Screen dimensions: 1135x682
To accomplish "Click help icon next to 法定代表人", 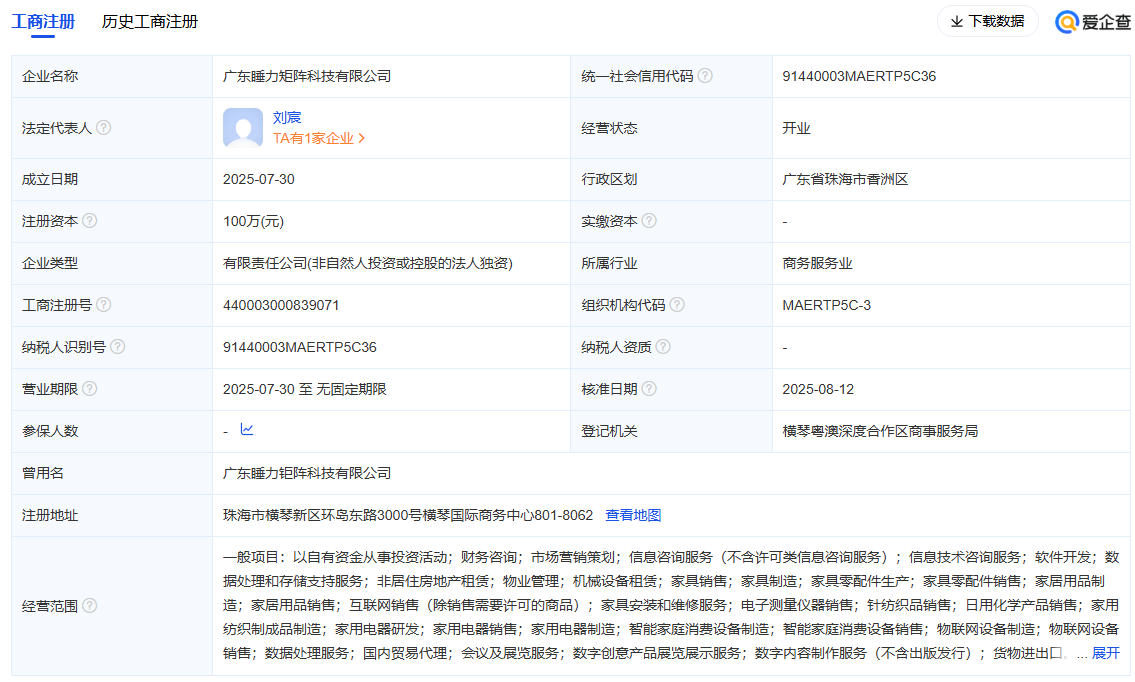I will coord(104,128).
